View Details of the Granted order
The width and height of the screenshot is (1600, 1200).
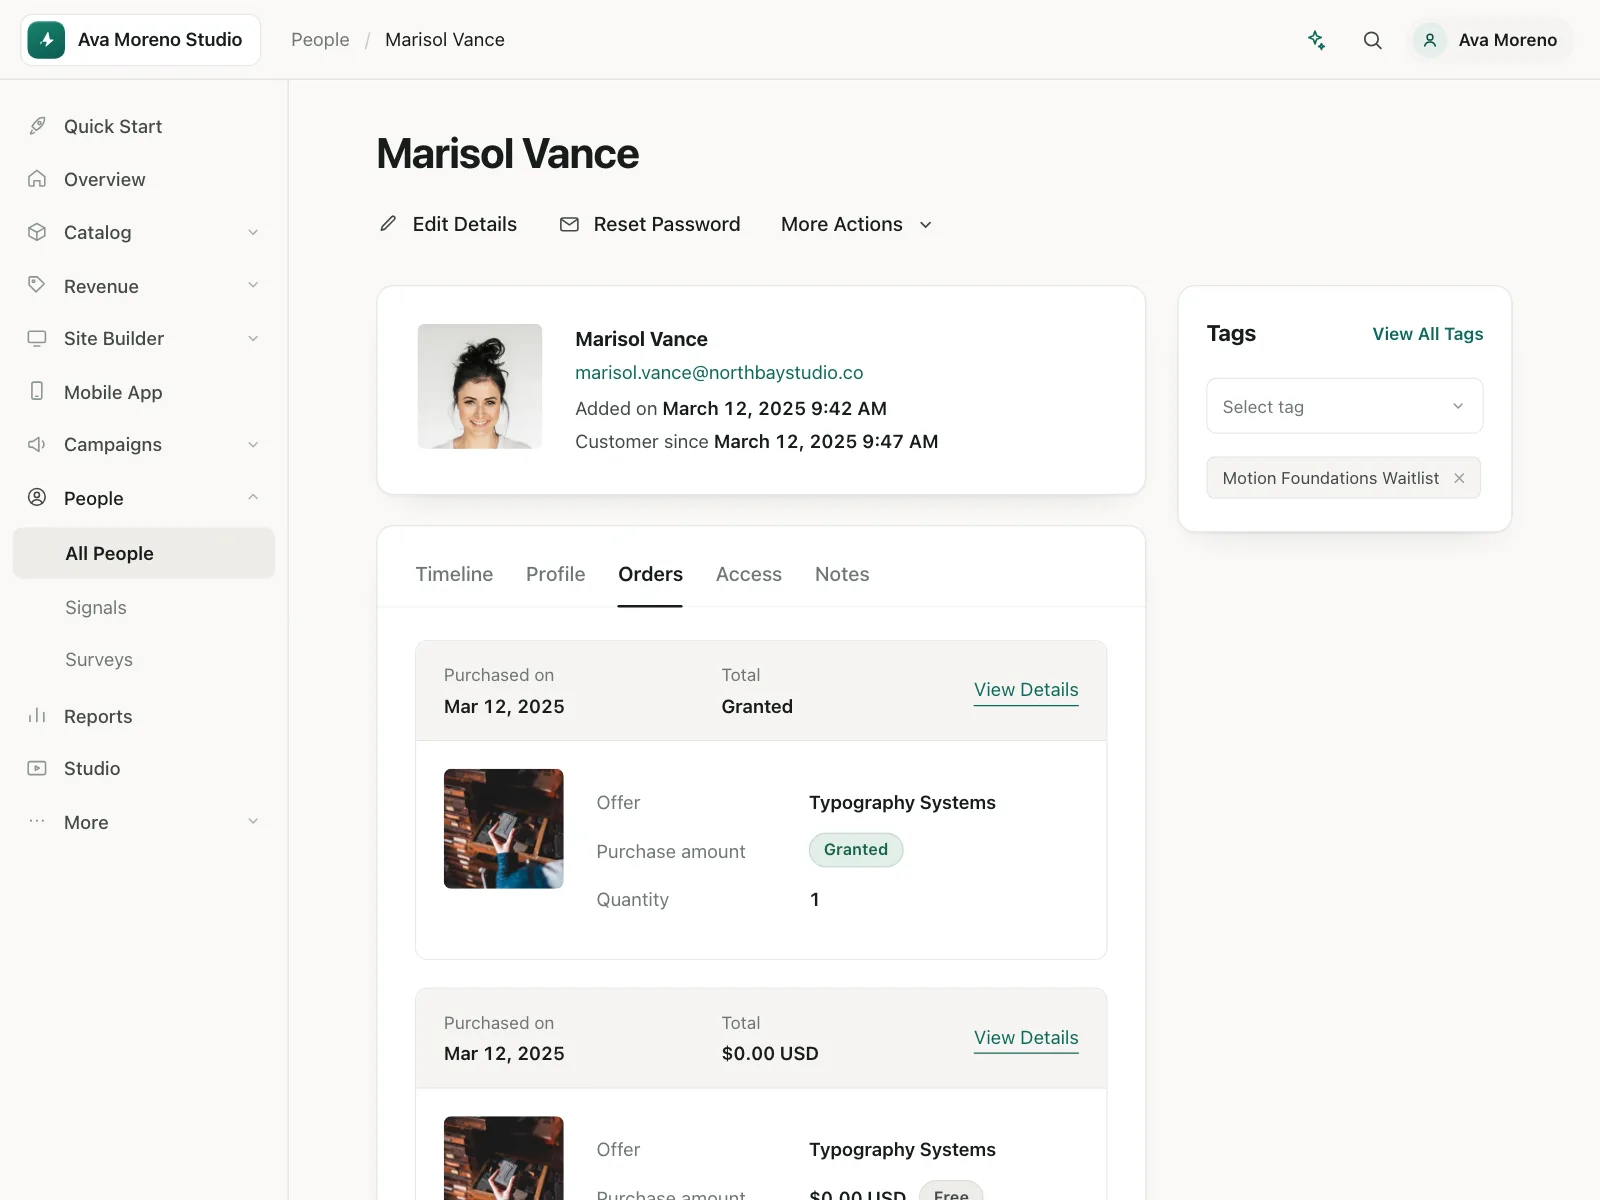(x=1026, y=690)
